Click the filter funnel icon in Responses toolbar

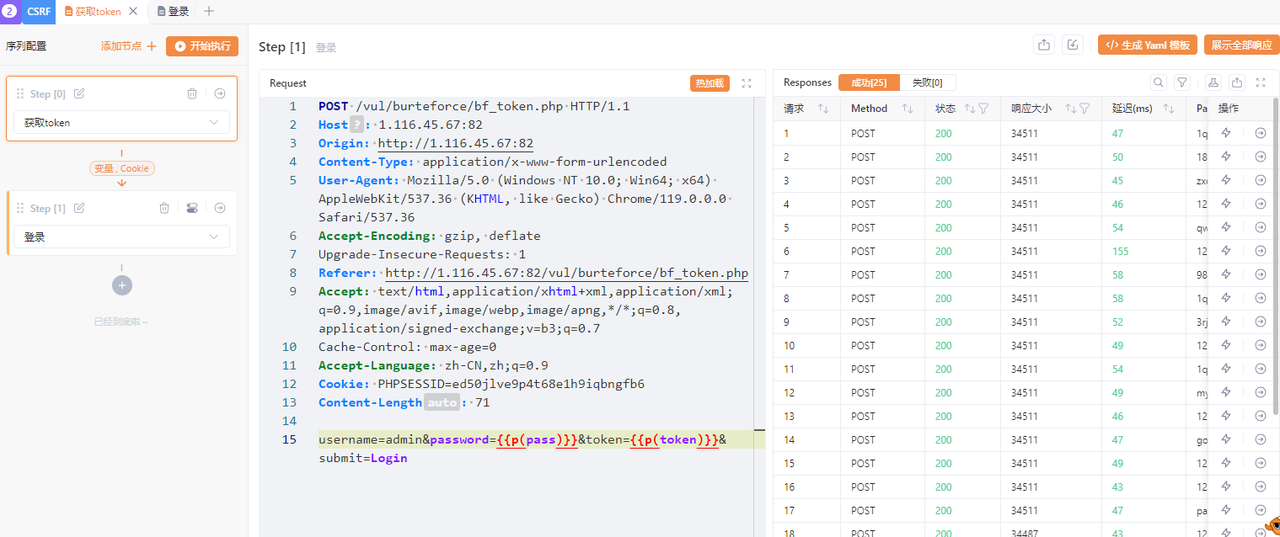(x=1182, y=83)
